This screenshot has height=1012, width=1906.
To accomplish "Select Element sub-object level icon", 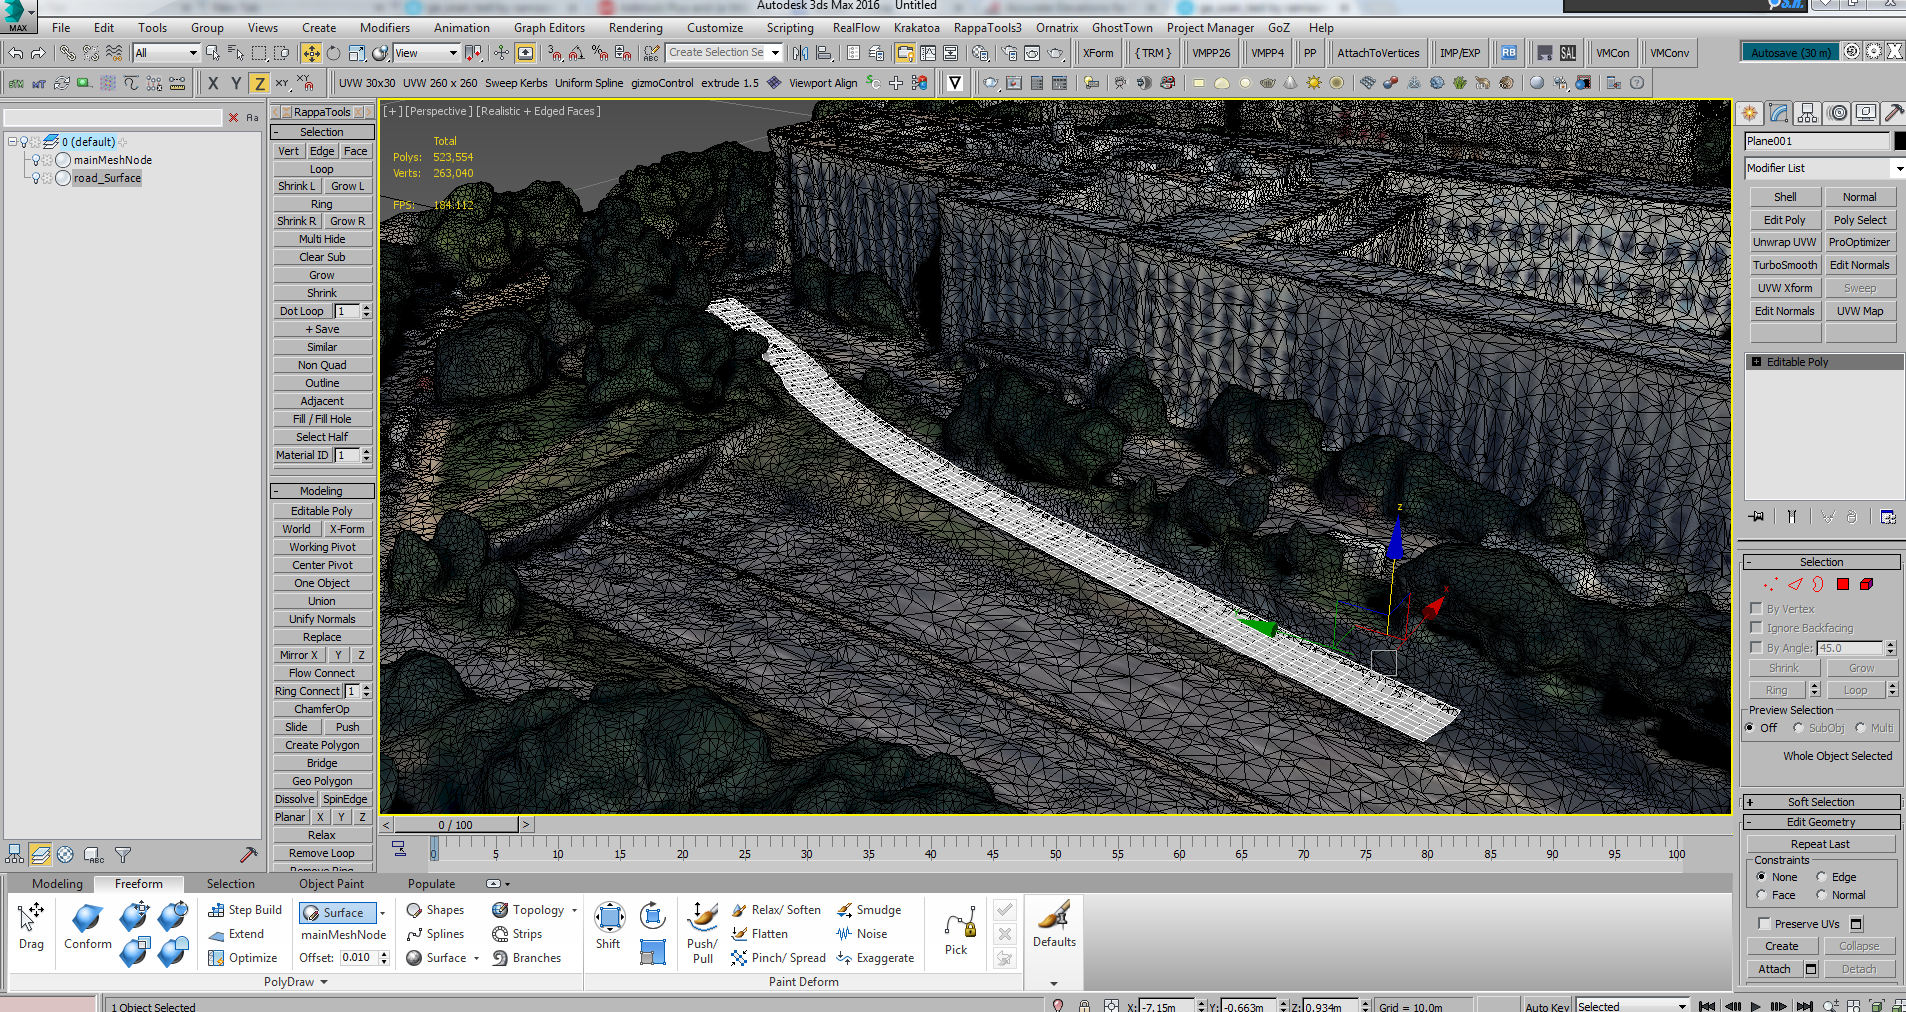I will (1866, 584).
